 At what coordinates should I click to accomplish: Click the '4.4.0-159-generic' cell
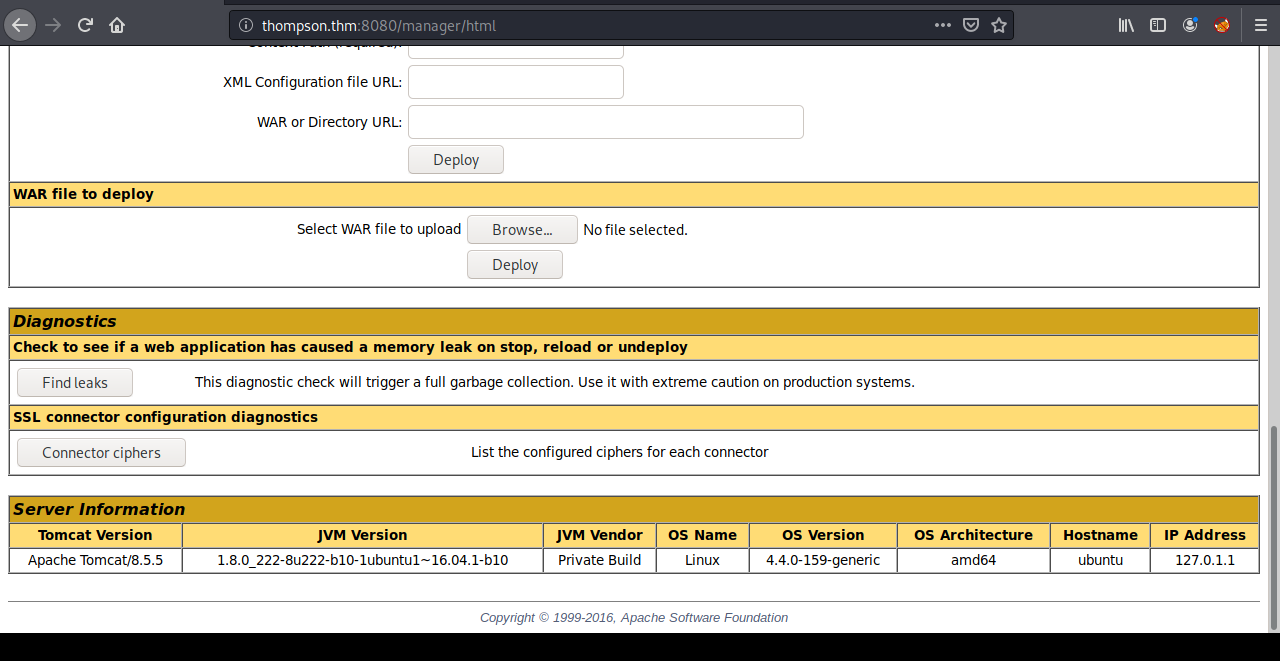click(x=823, y=560)
